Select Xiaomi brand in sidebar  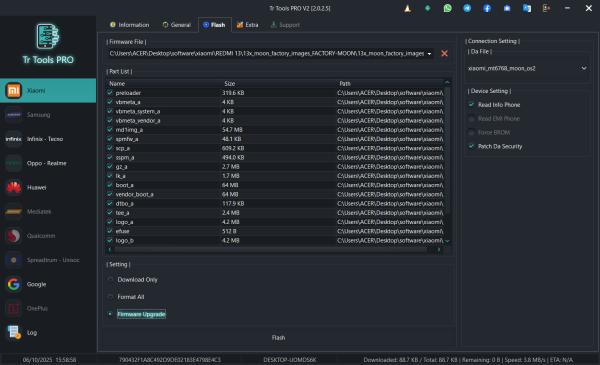48,91
